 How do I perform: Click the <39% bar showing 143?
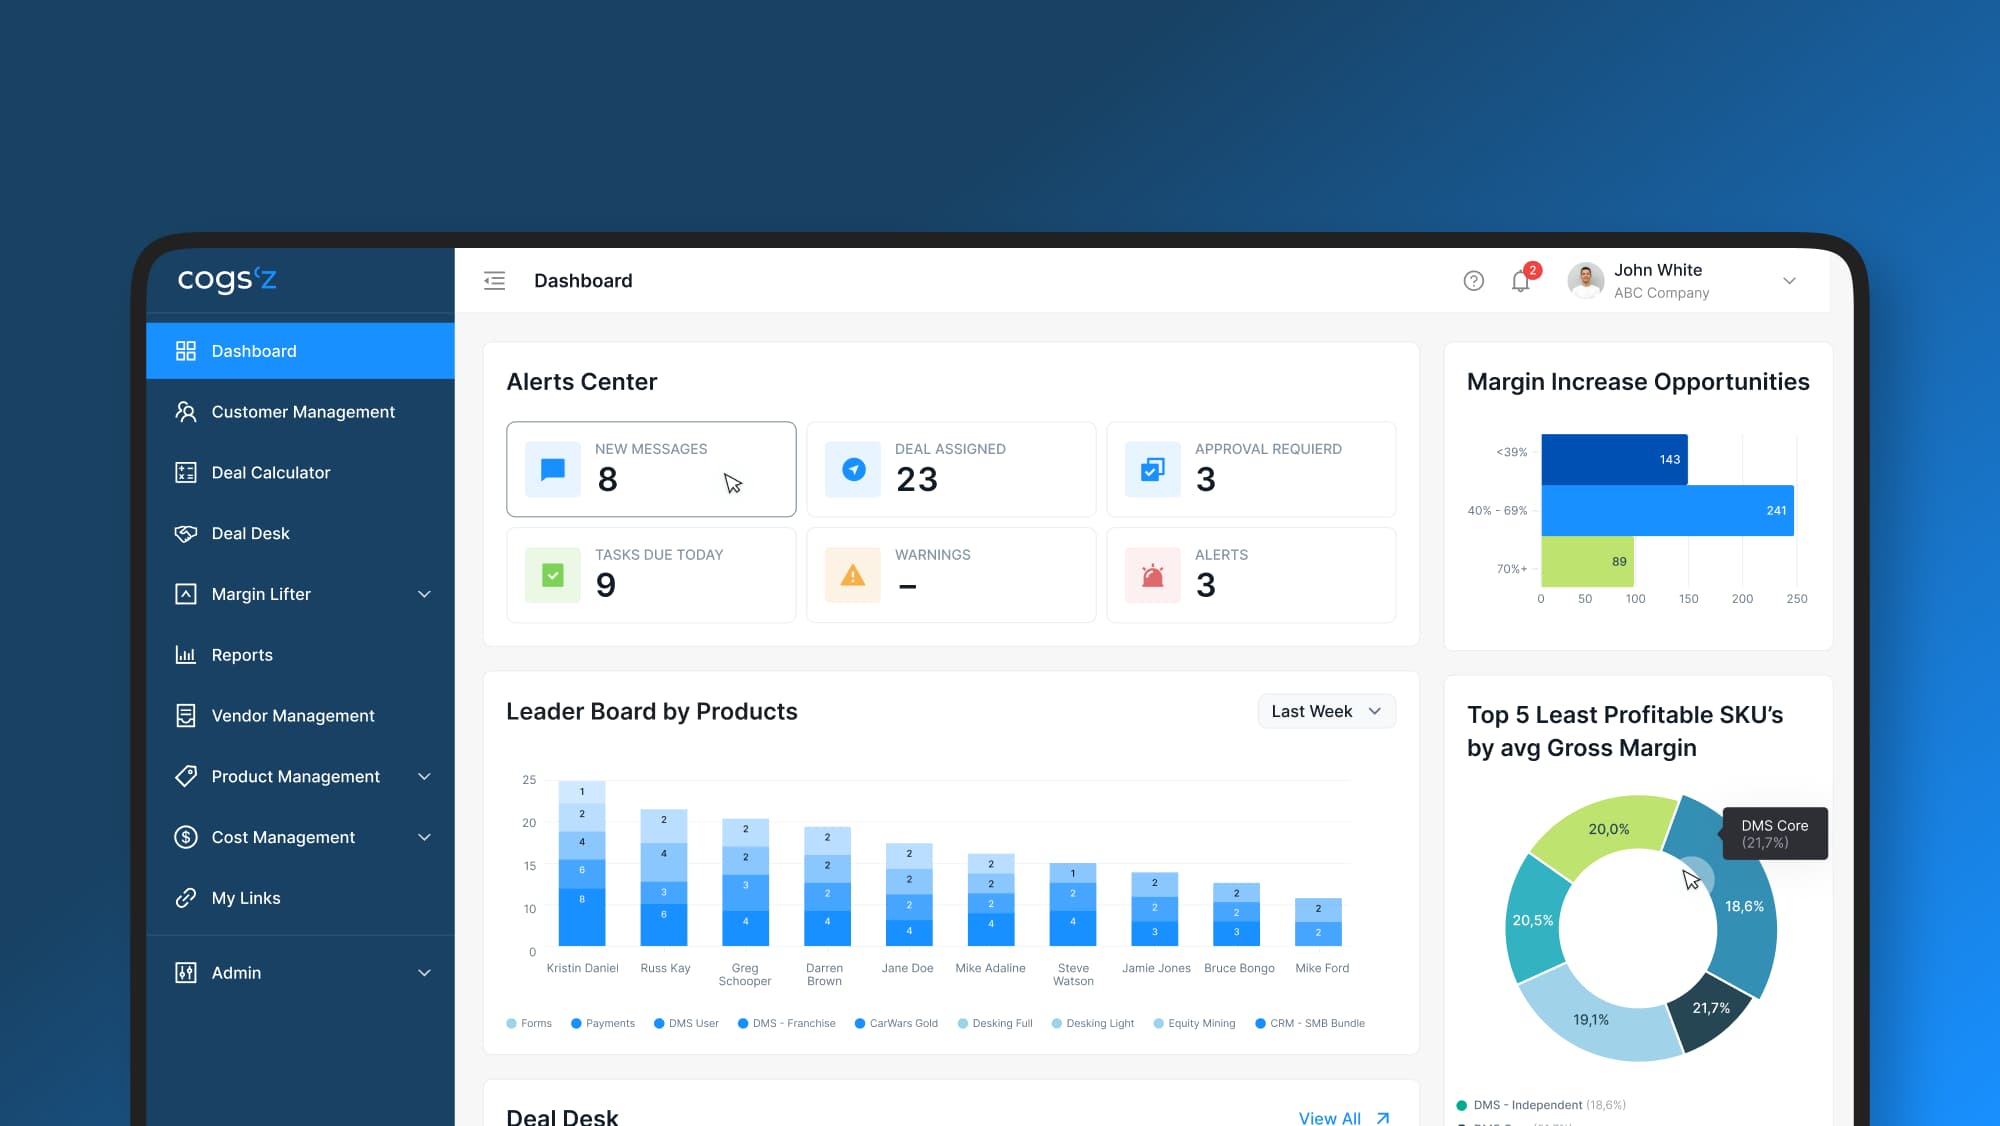(x=1614, y=459)
